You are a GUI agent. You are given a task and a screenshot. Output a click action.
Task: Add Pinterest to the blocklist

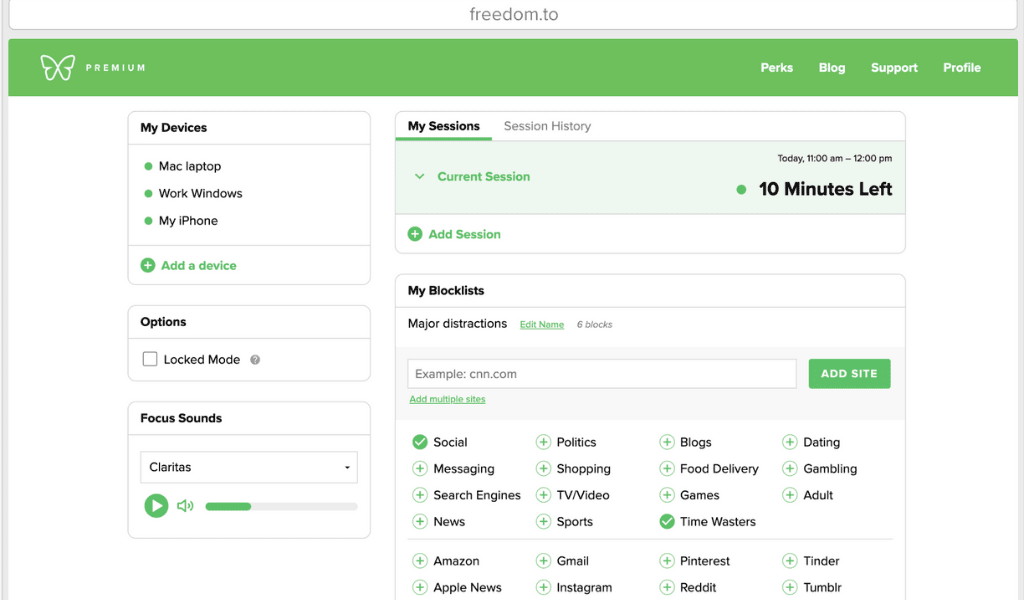667,561
